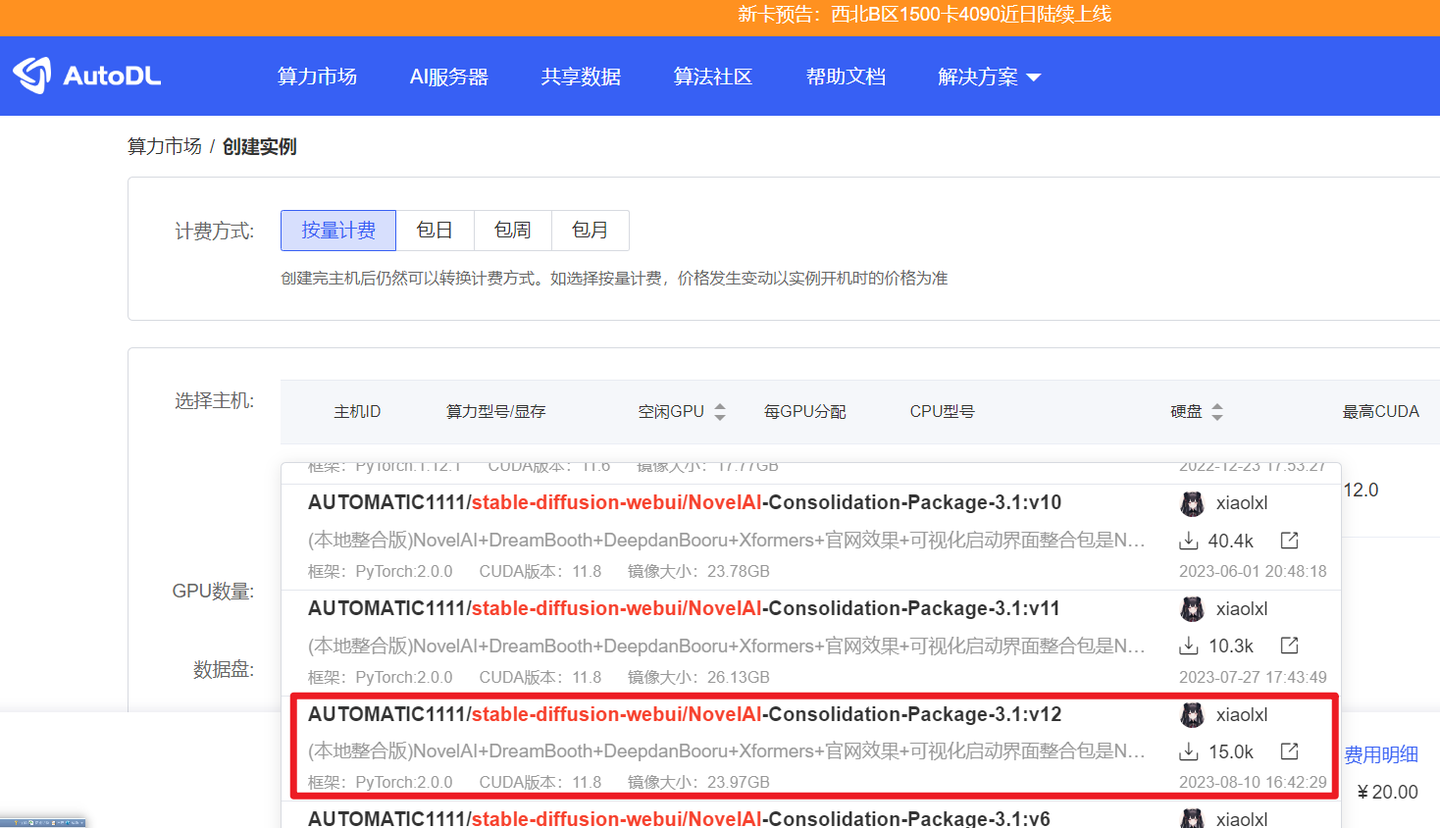This screenshot has height=828, width=1440.
Task: Navigate to 帮助文档 in the top navigation
Action: (x=846, y=76)
